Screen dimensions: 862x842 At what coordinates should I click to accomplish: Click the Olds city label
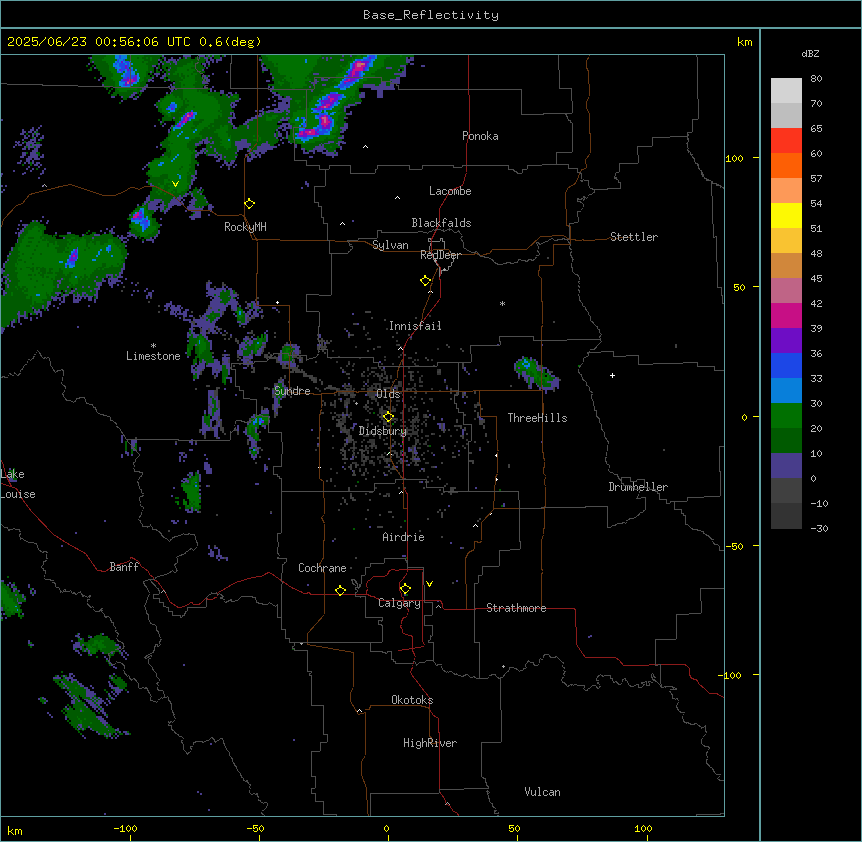pyautogui.click(x=388, y=394)
